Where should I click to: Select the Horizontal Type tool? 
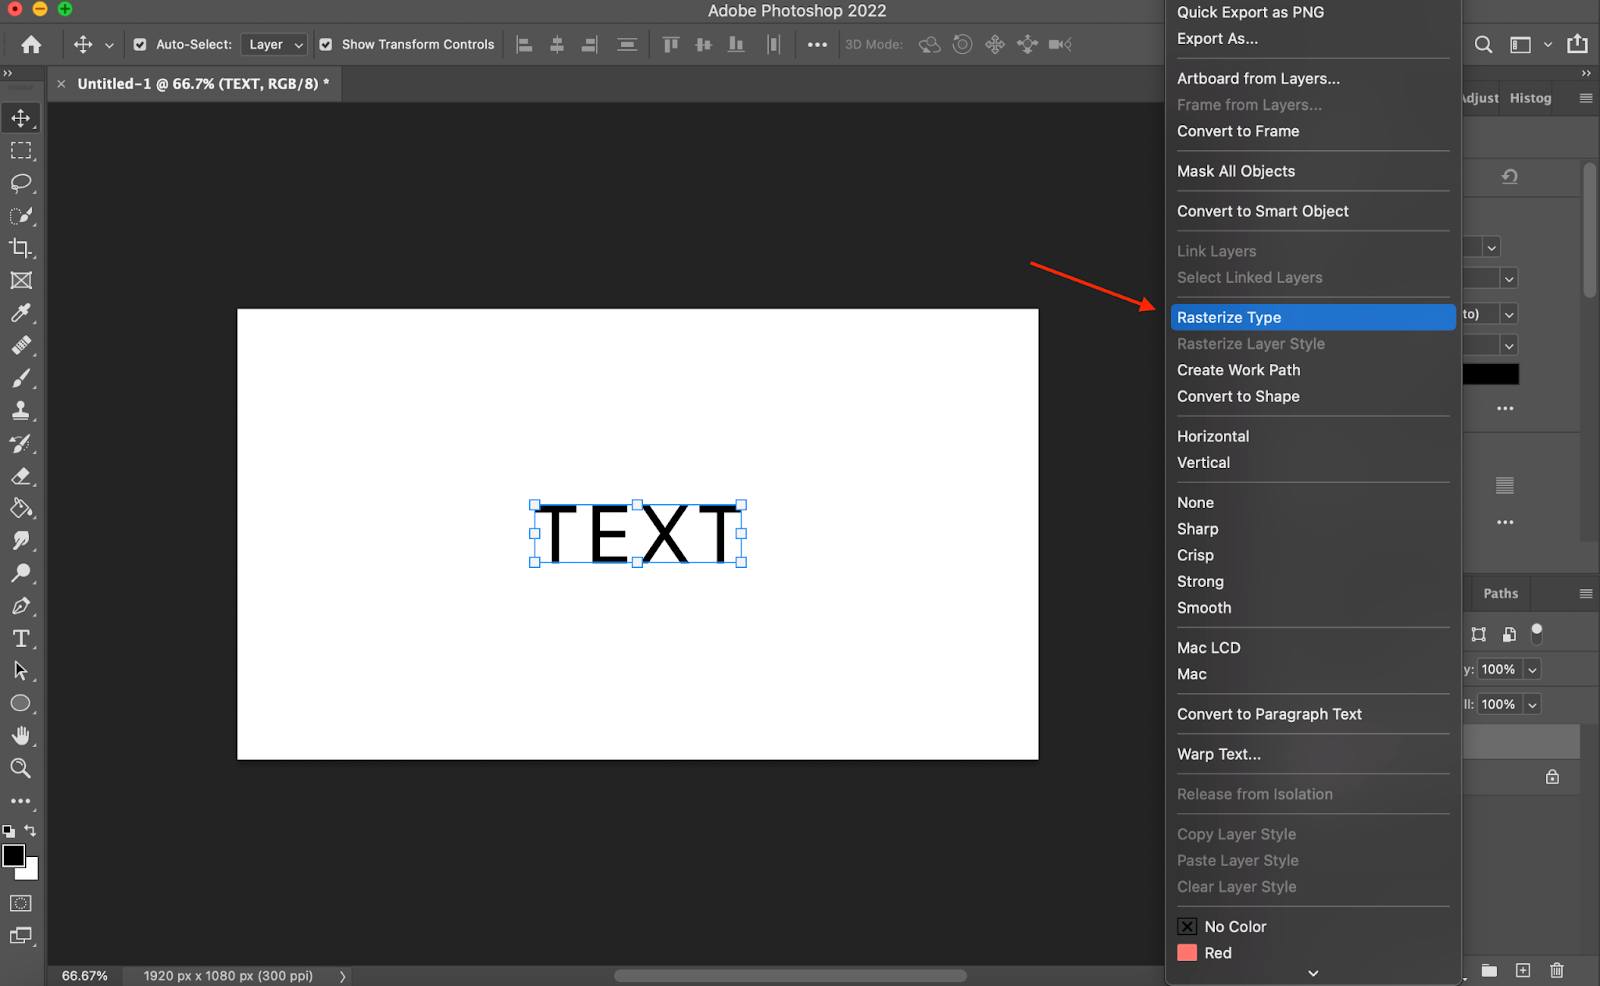point(21,638)
